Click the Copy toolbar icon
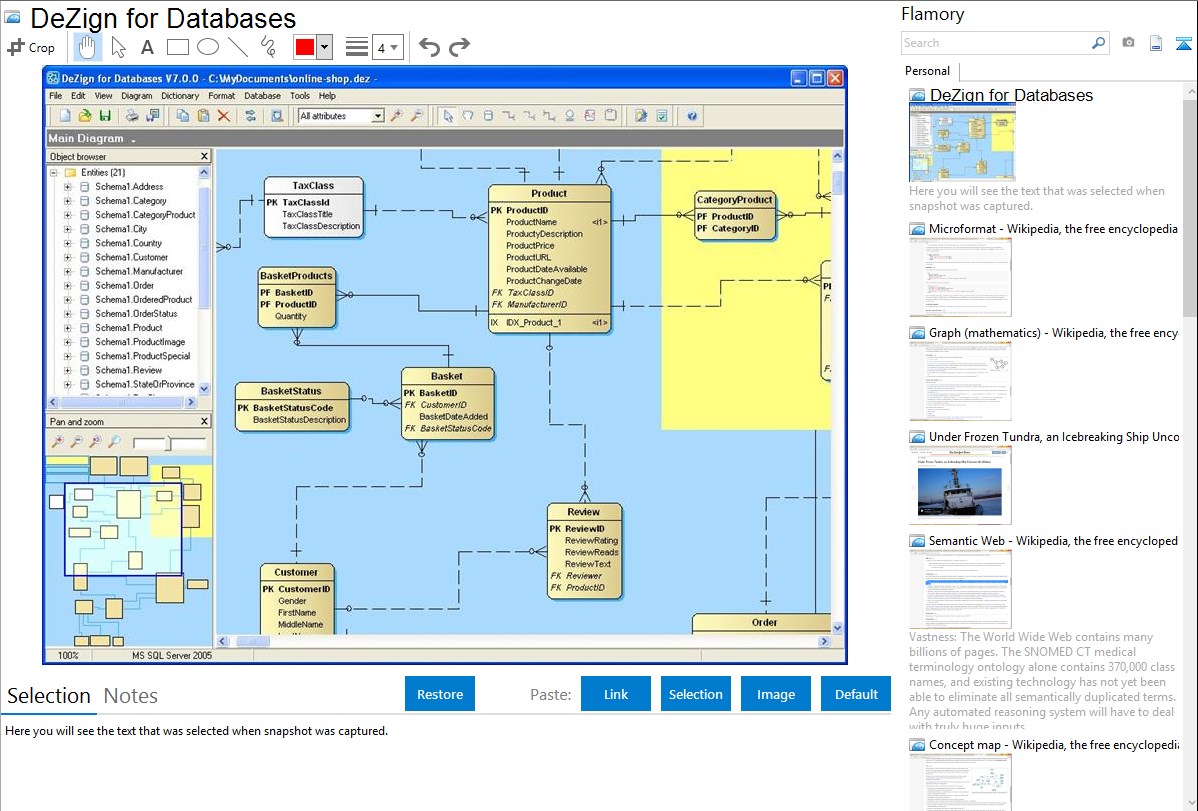 (x=183, y=115)
